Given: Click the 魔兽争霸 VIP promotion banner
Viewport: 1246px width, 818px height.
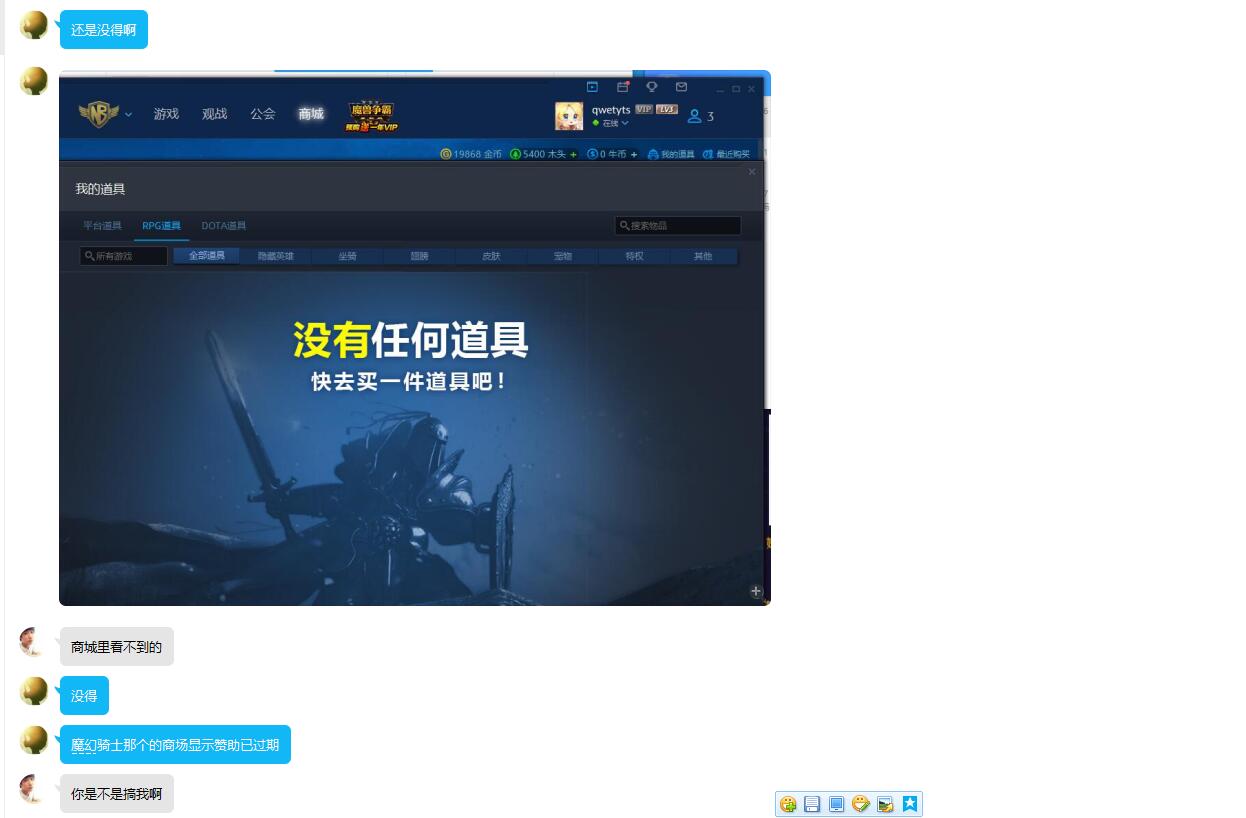Looking at the screenshot, I should tap(372, 116).
